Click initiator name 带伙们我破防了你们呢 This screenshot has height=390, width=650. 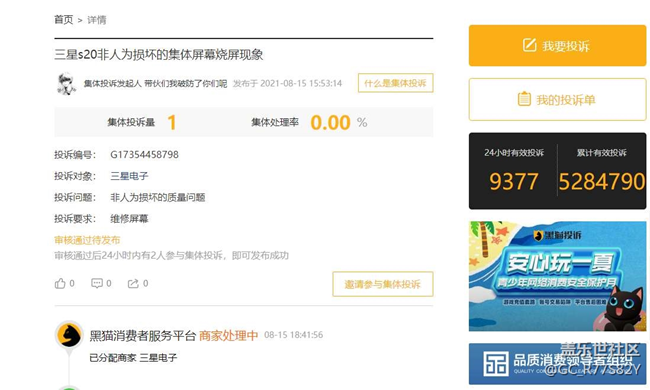[186, 84]
